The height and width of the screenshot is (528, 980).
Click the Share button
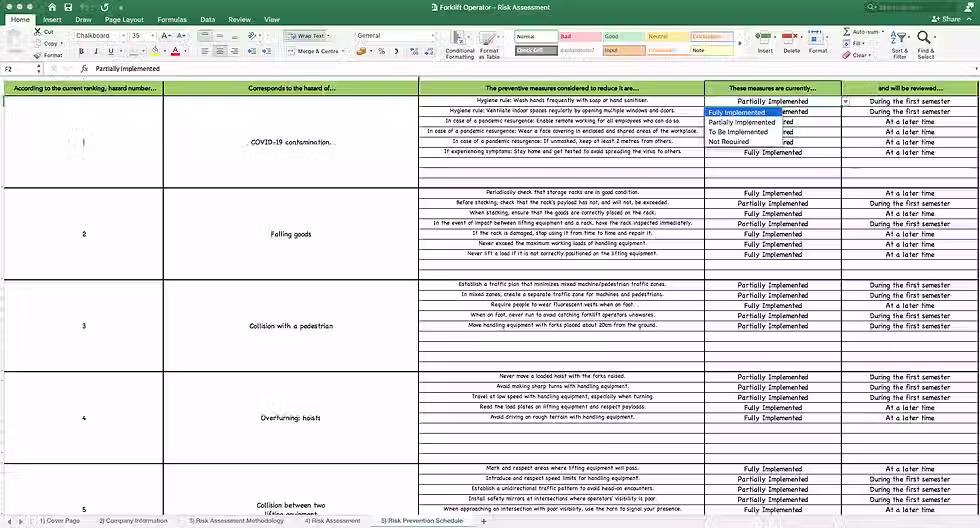tap(946, 19)
